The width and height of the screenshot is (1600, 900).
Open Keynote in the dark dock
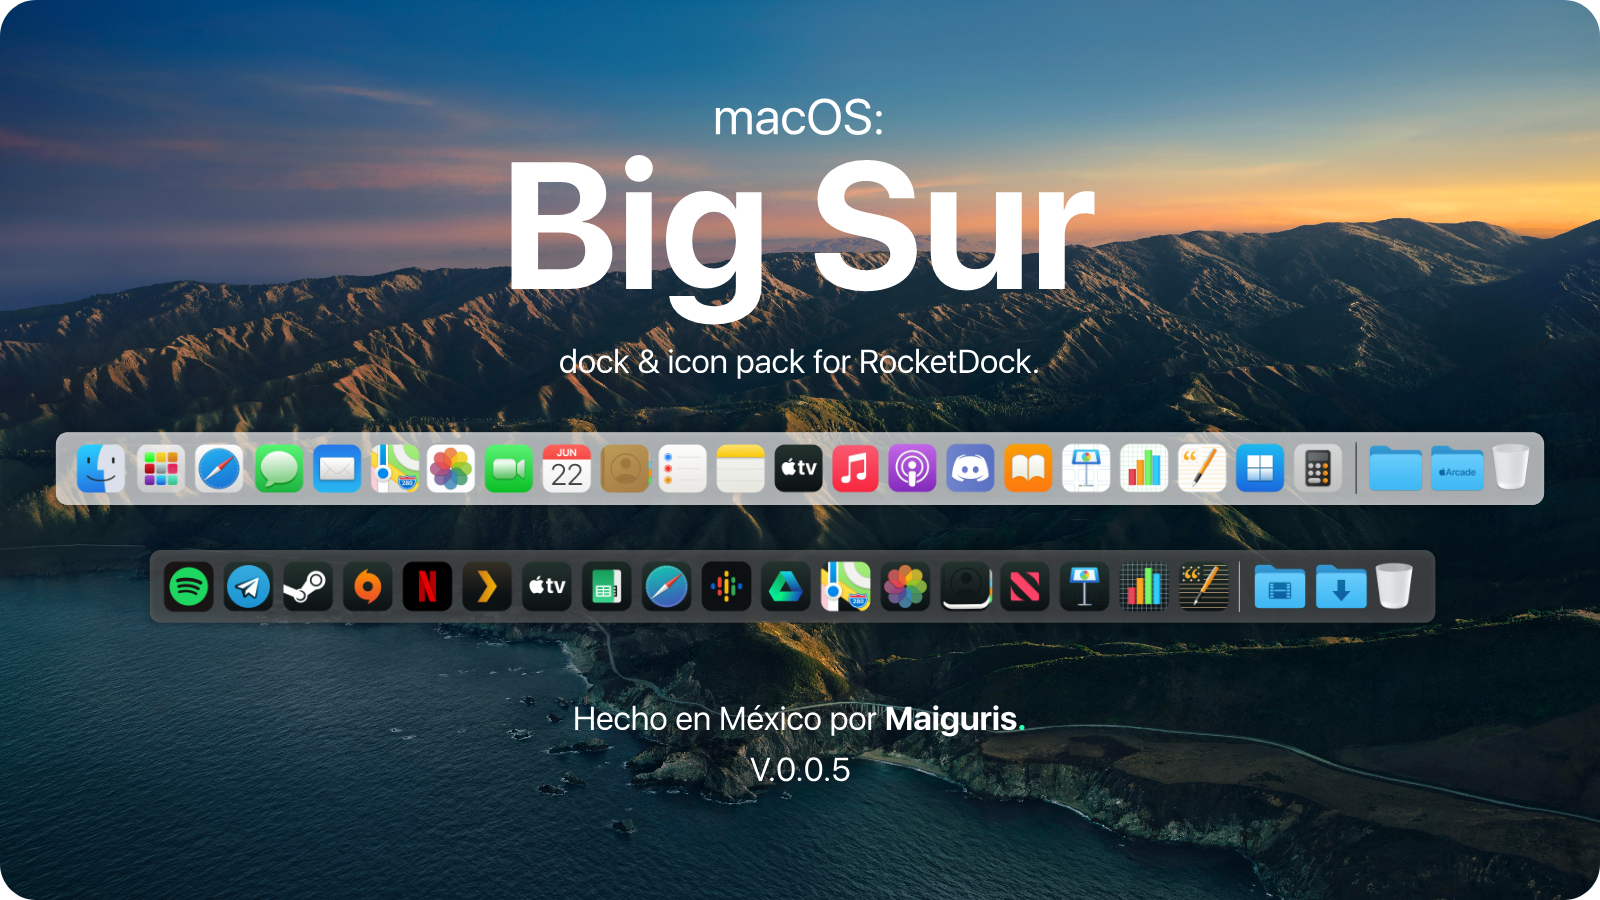[1085, 586]
